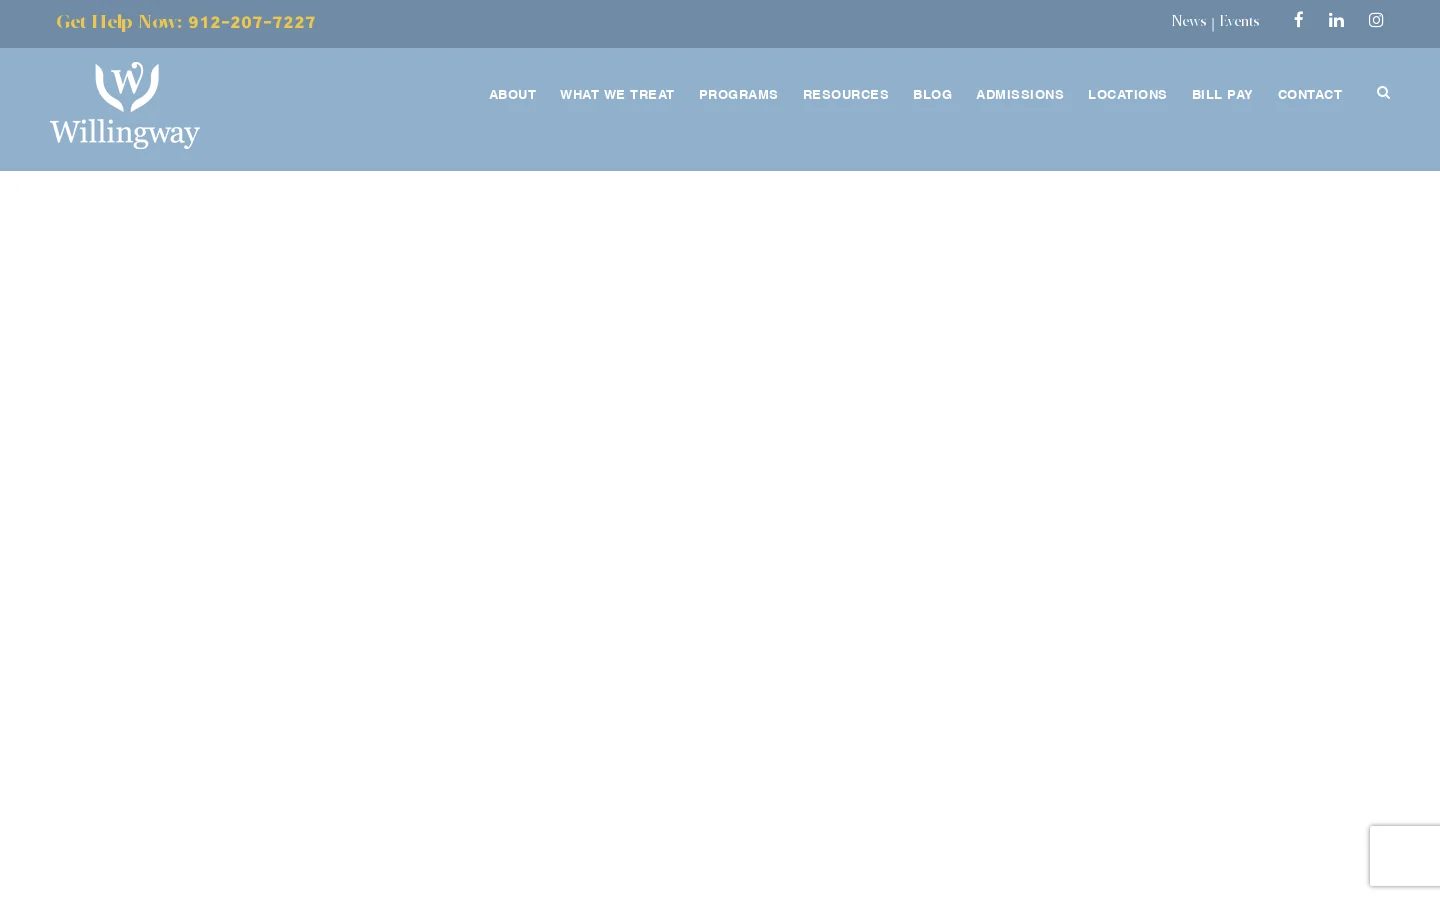Open the LinkedIn social icon
This screenshot has height=900, width=1440.
pos(1336,20)
